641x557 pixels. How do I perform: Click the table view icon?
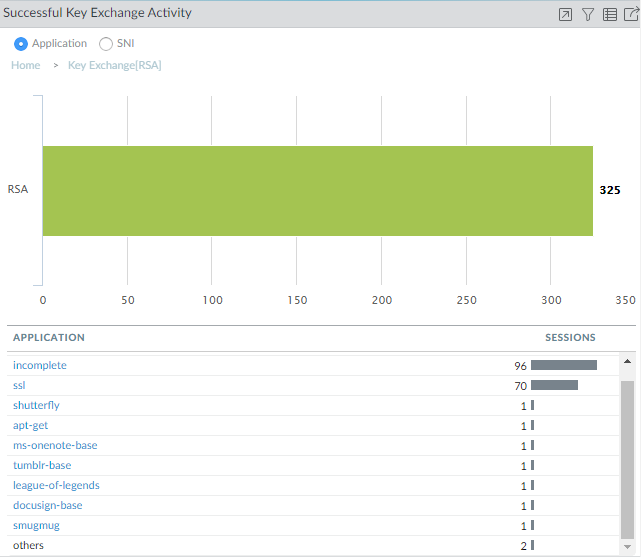pyautogui.click(x=610, y=14)
